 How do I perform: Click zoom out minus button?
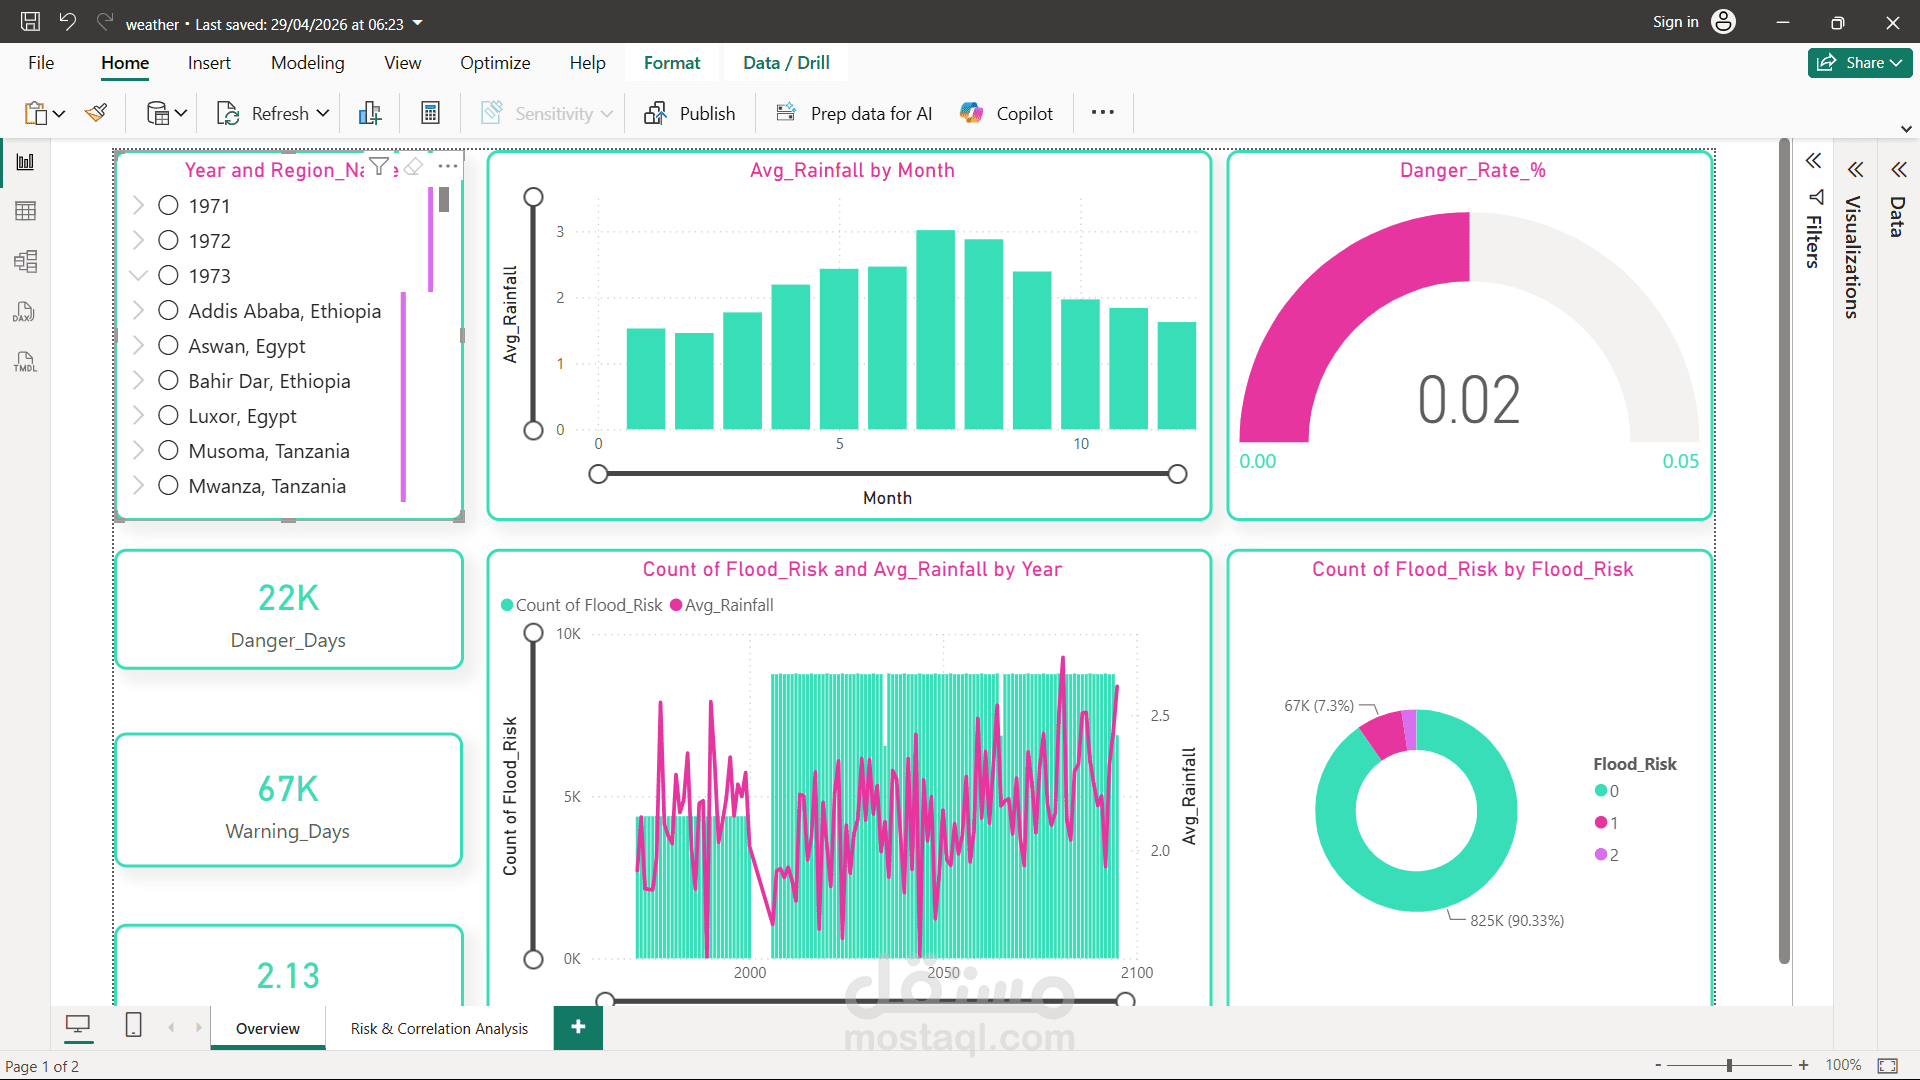(1658, 1065)
